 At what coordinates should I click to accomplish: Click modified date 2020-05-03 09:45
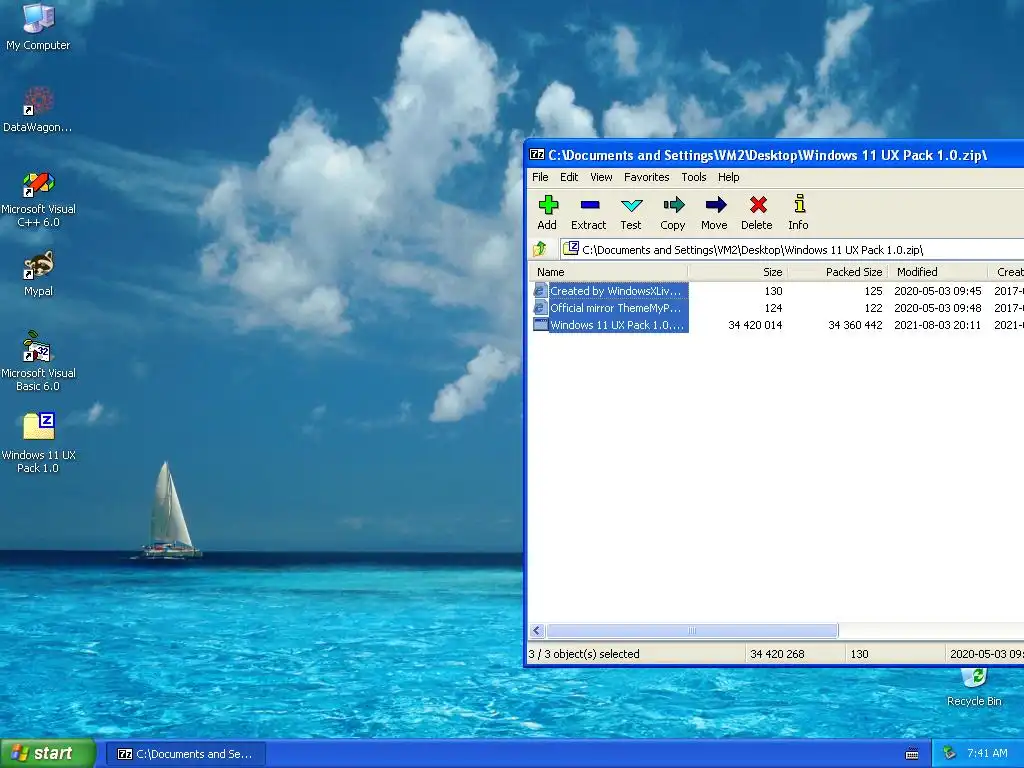[937, 291]
